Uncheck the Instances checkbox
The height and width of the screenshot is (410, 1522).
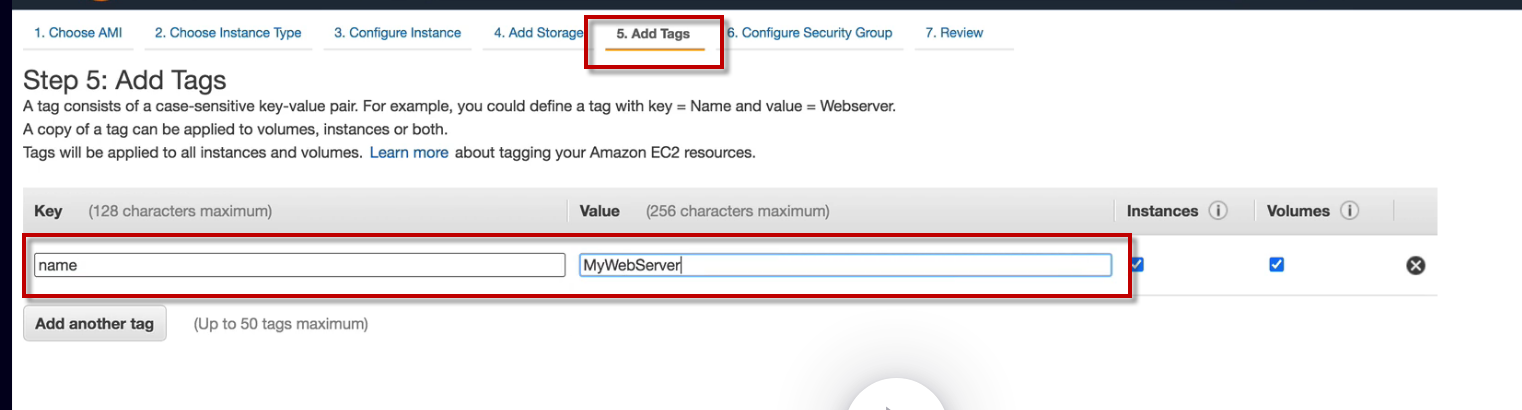tap(1137, 264)
